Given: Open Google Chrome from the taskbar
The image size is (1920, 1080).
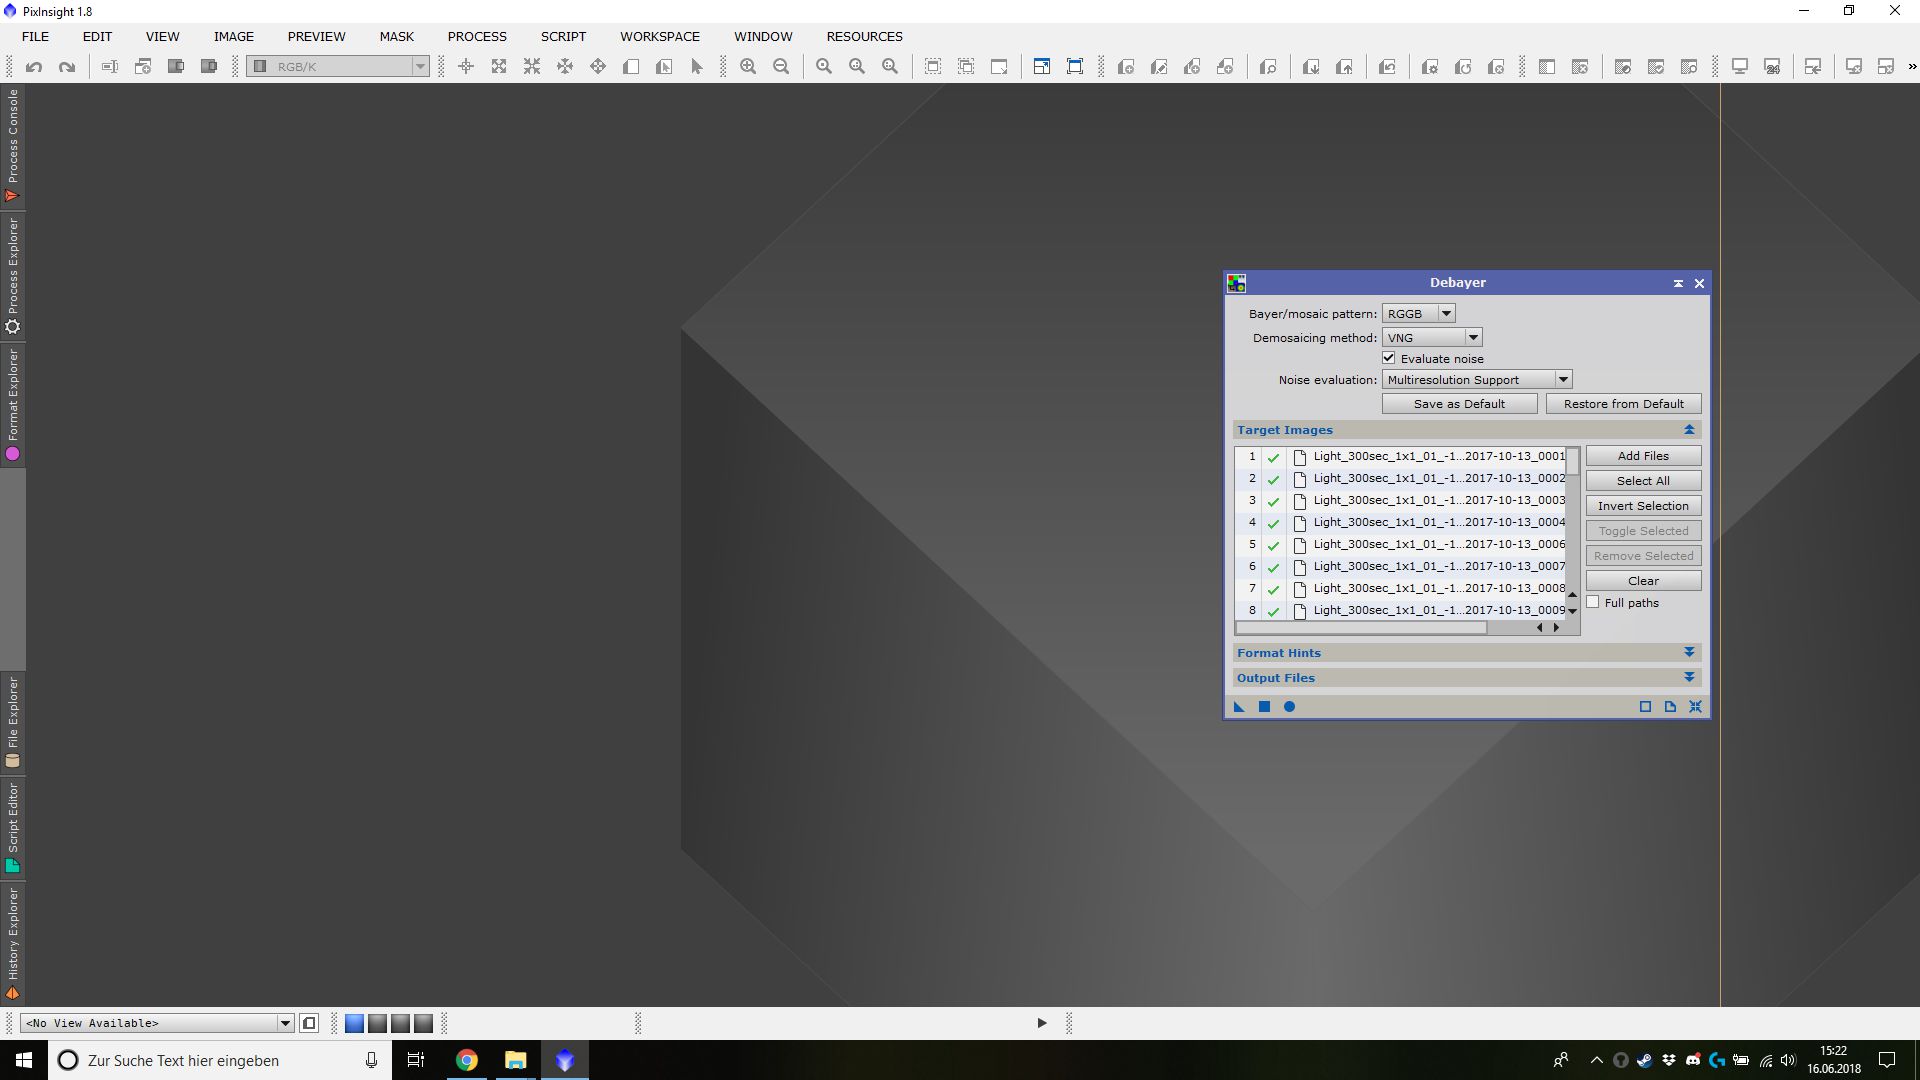Looking at the screenshot, I should pos(467,1060).
